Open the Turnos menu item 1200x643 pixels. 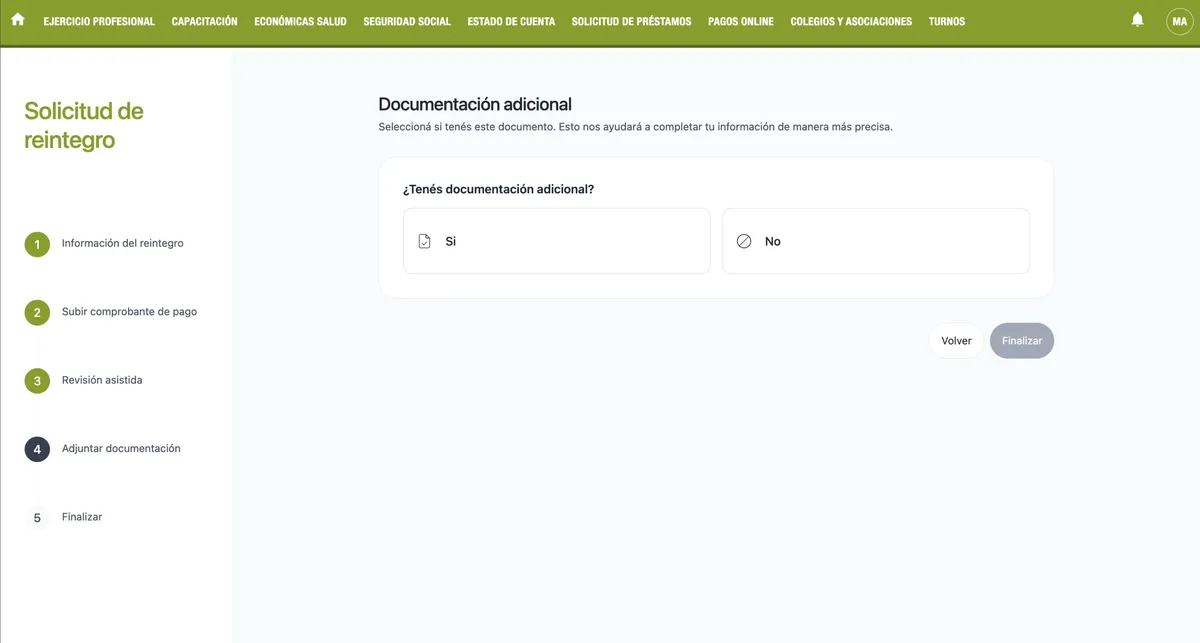(946, 21)
